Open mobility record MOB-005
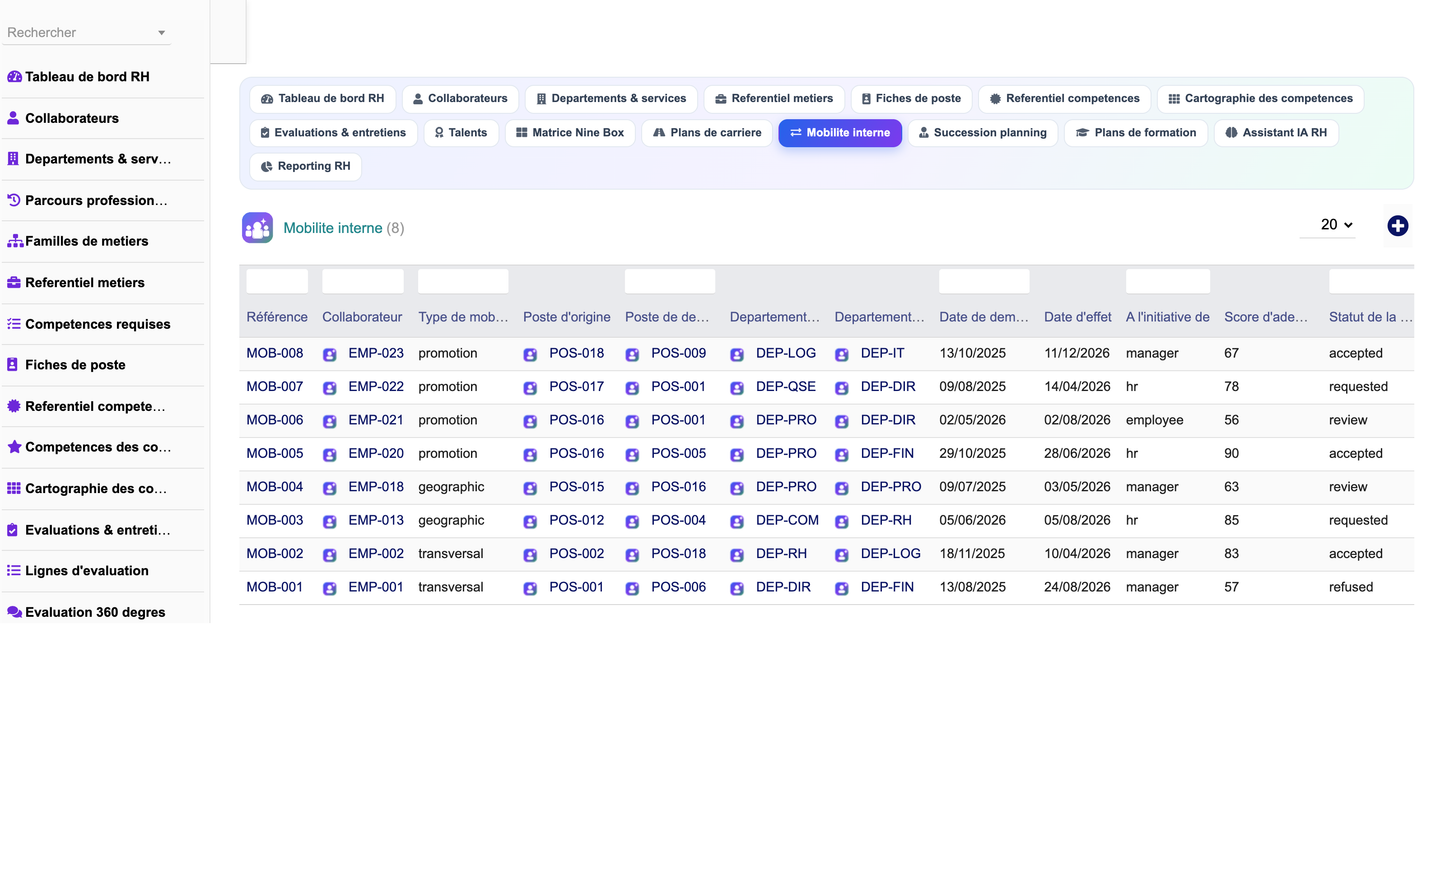 [x=275, y=454]
